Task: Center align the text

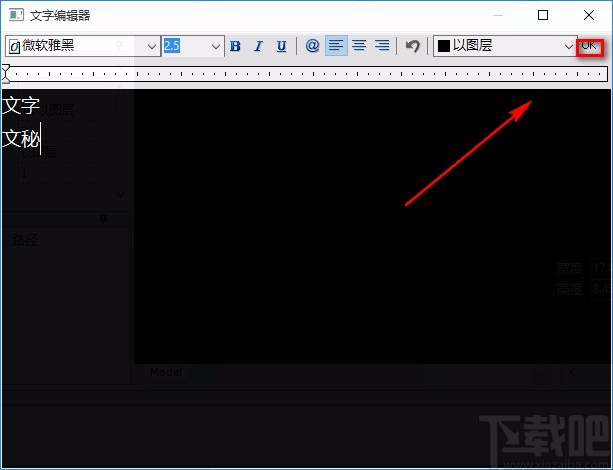Action: pos(359,46)
